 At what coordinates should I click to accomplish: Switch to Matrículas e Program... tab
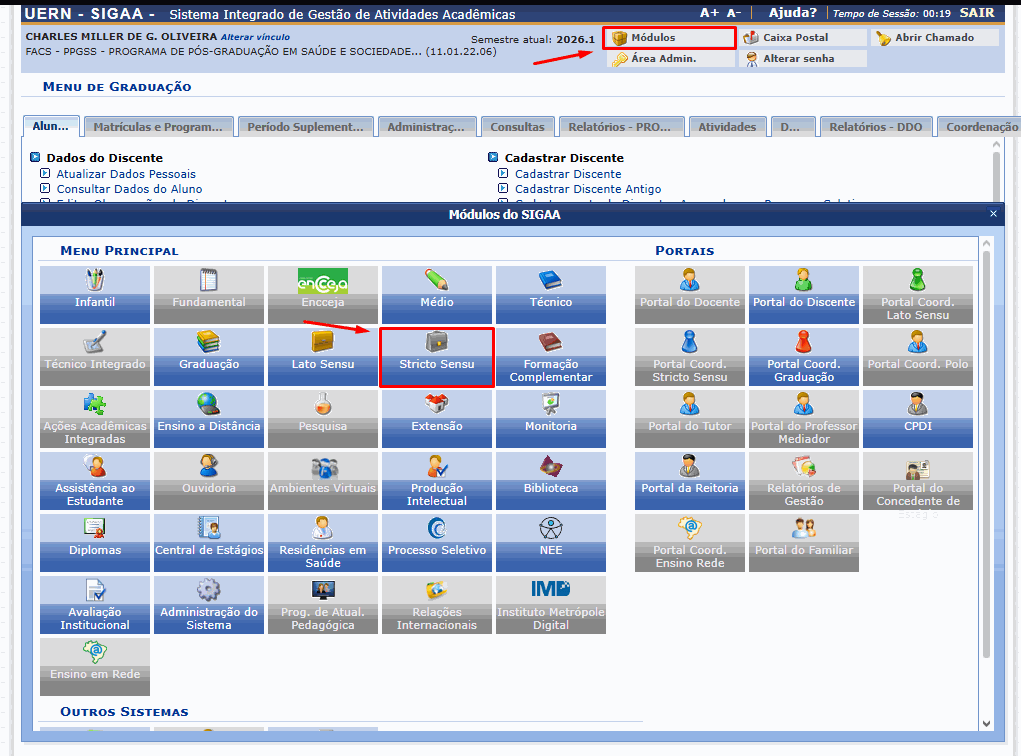(x=158, y=127)
